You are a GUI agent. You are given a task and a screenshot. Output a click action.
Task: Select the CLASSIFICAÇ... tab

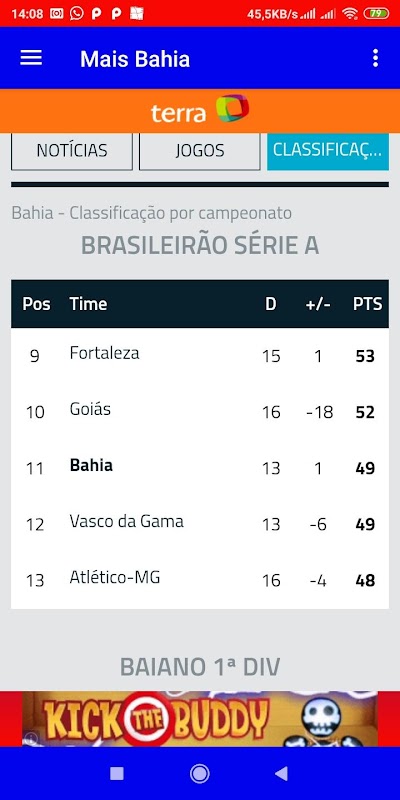(x=328, y=151)
